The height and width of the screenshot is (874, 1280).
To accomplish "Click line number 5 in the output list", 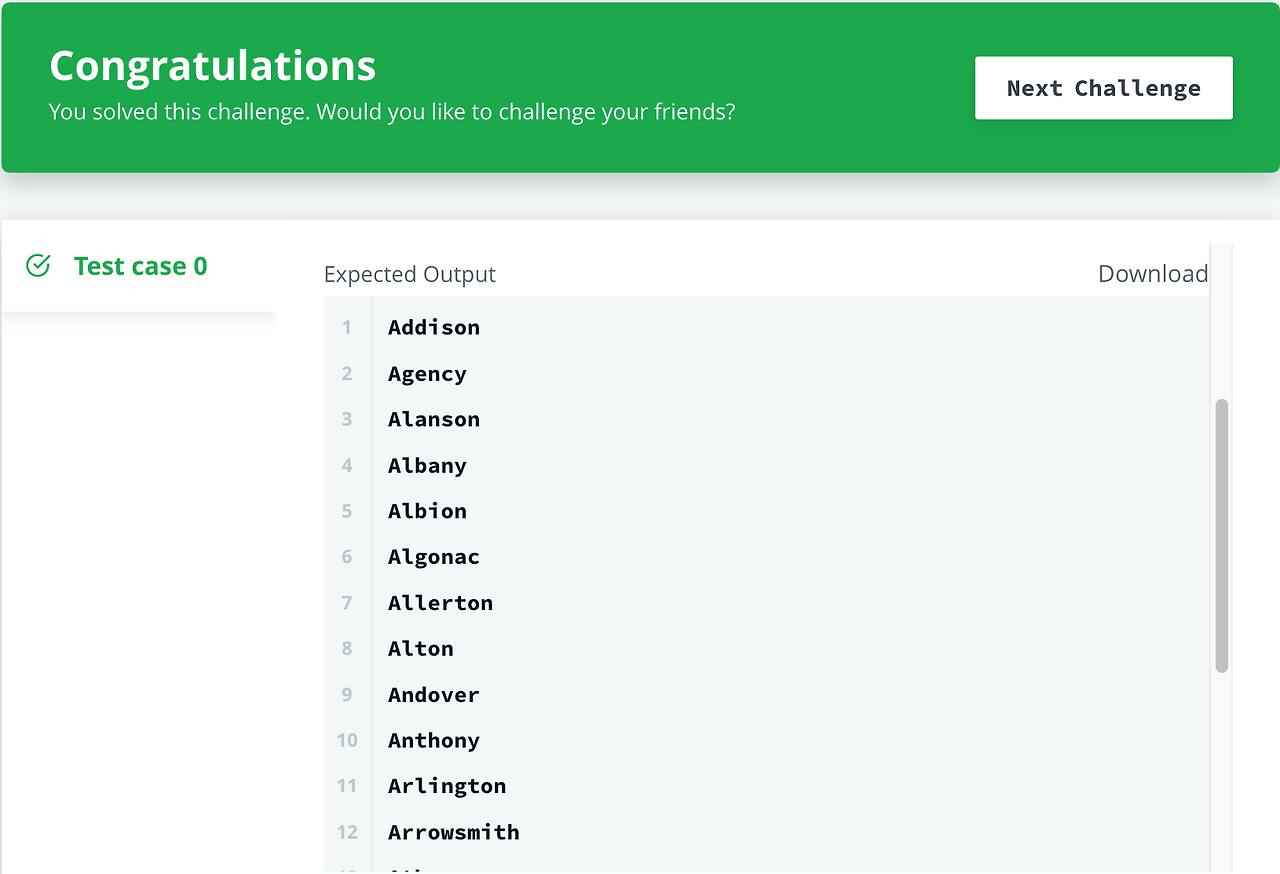I will tap(346, 511).
